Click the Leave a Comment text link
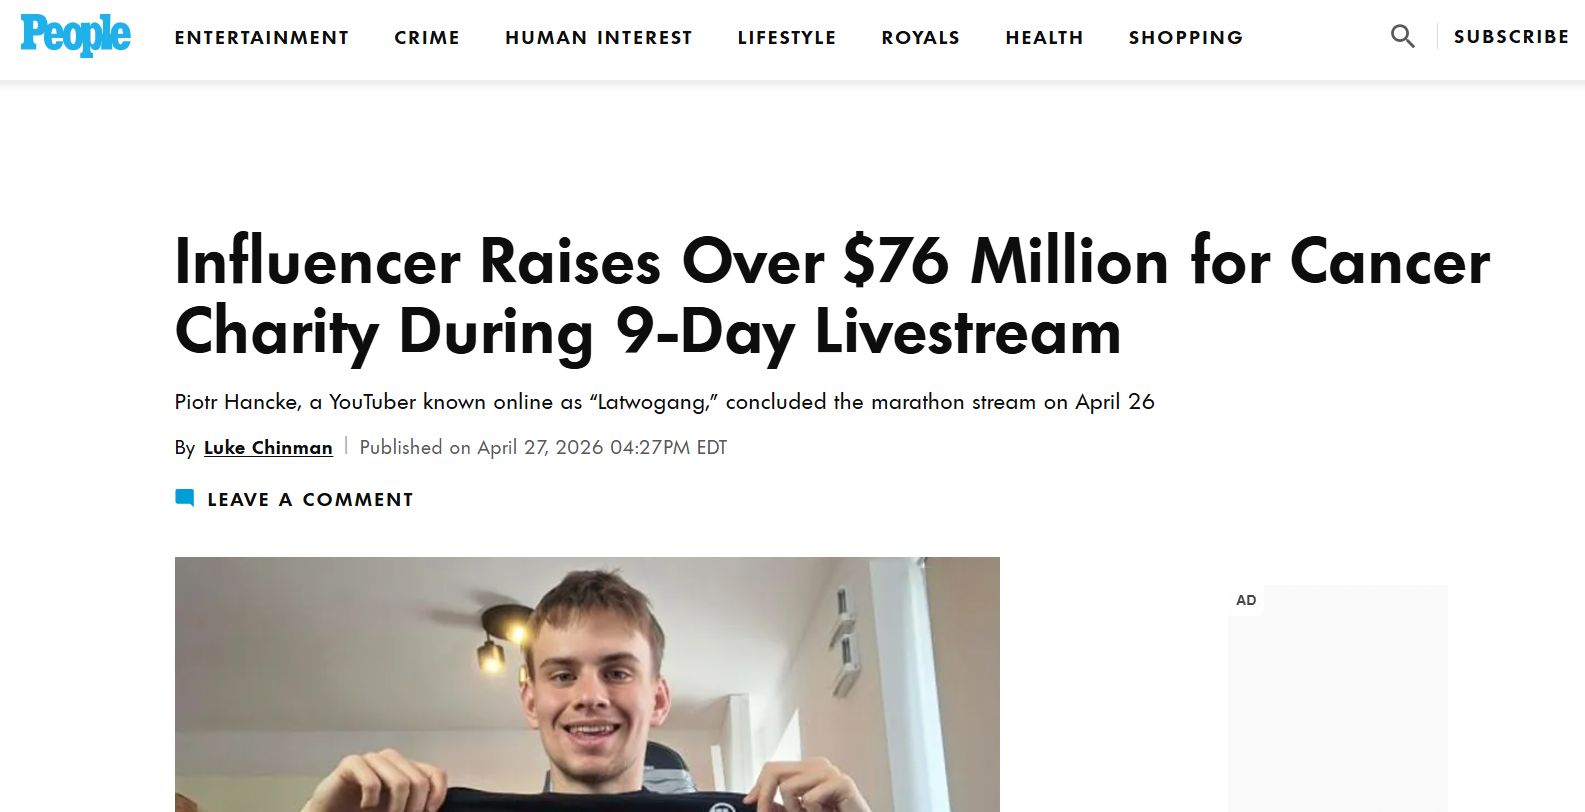This screenshot has height=812, width=1585. pos(310,499)
